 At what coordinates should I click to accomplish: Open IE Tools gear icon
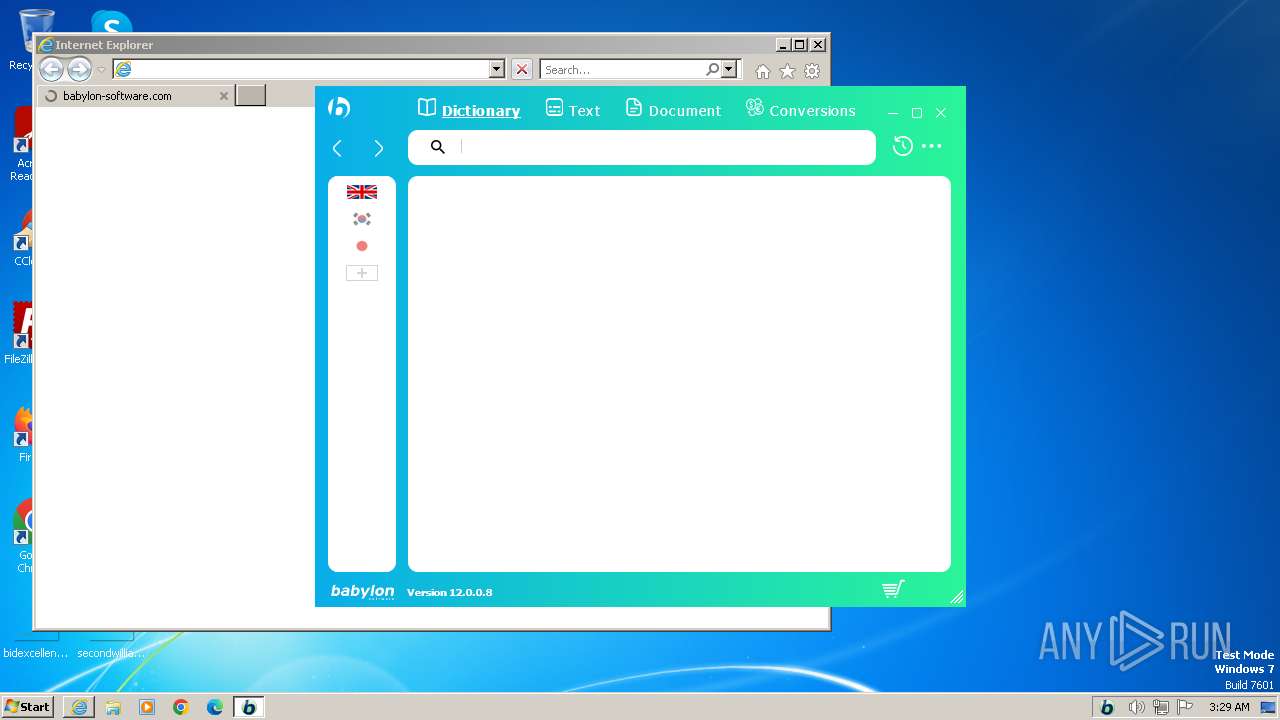click(812, 71)
